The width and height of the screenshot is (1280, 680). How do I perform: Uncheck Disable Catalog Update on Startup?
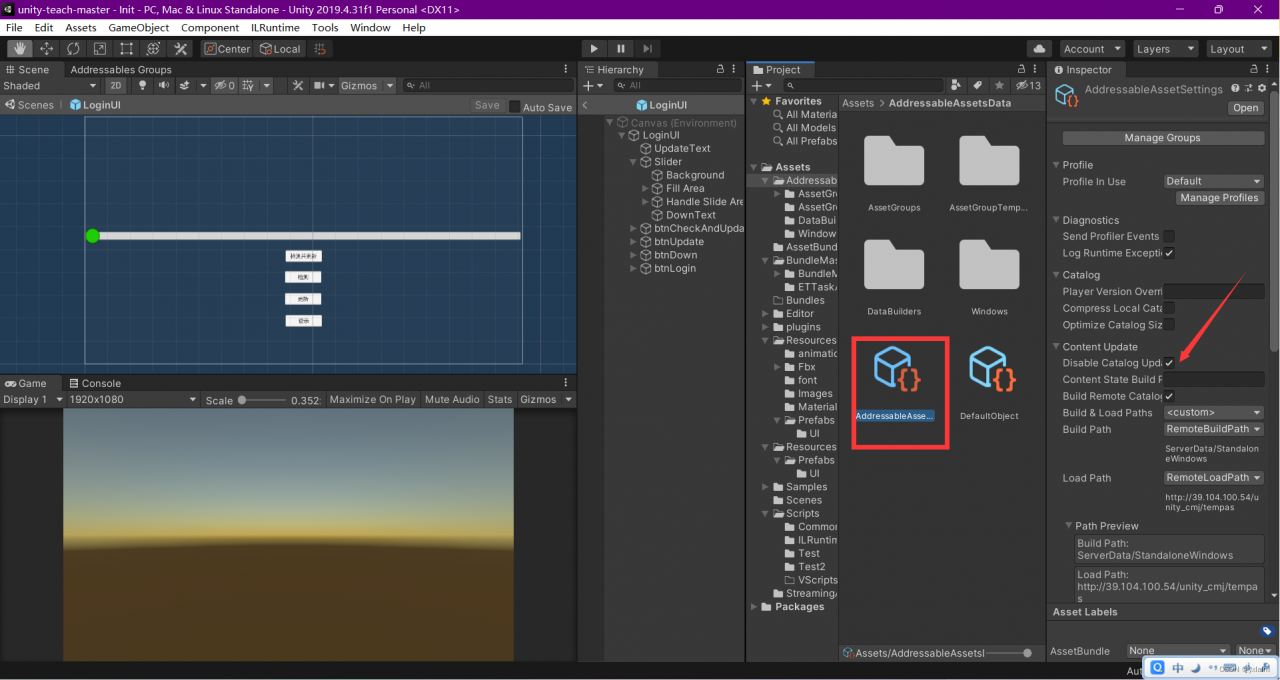coord(1169,363)
